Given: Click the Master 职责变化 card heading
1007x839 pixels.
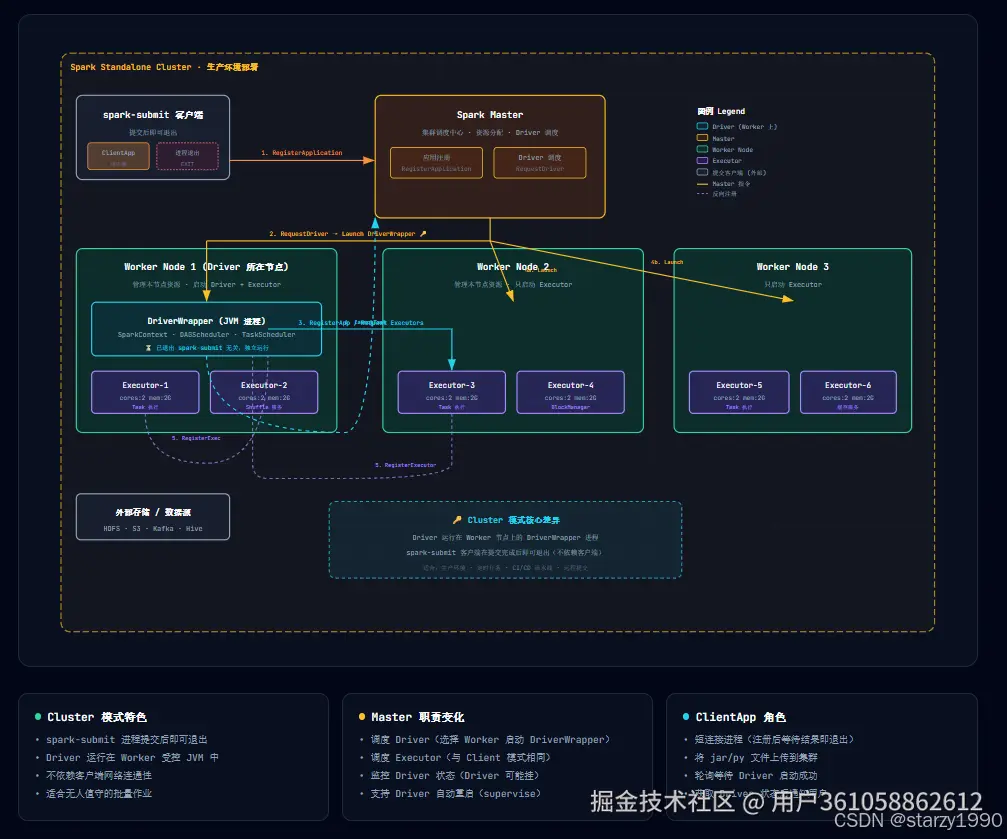Looking at the screenshot, I should tap(417, 717).
